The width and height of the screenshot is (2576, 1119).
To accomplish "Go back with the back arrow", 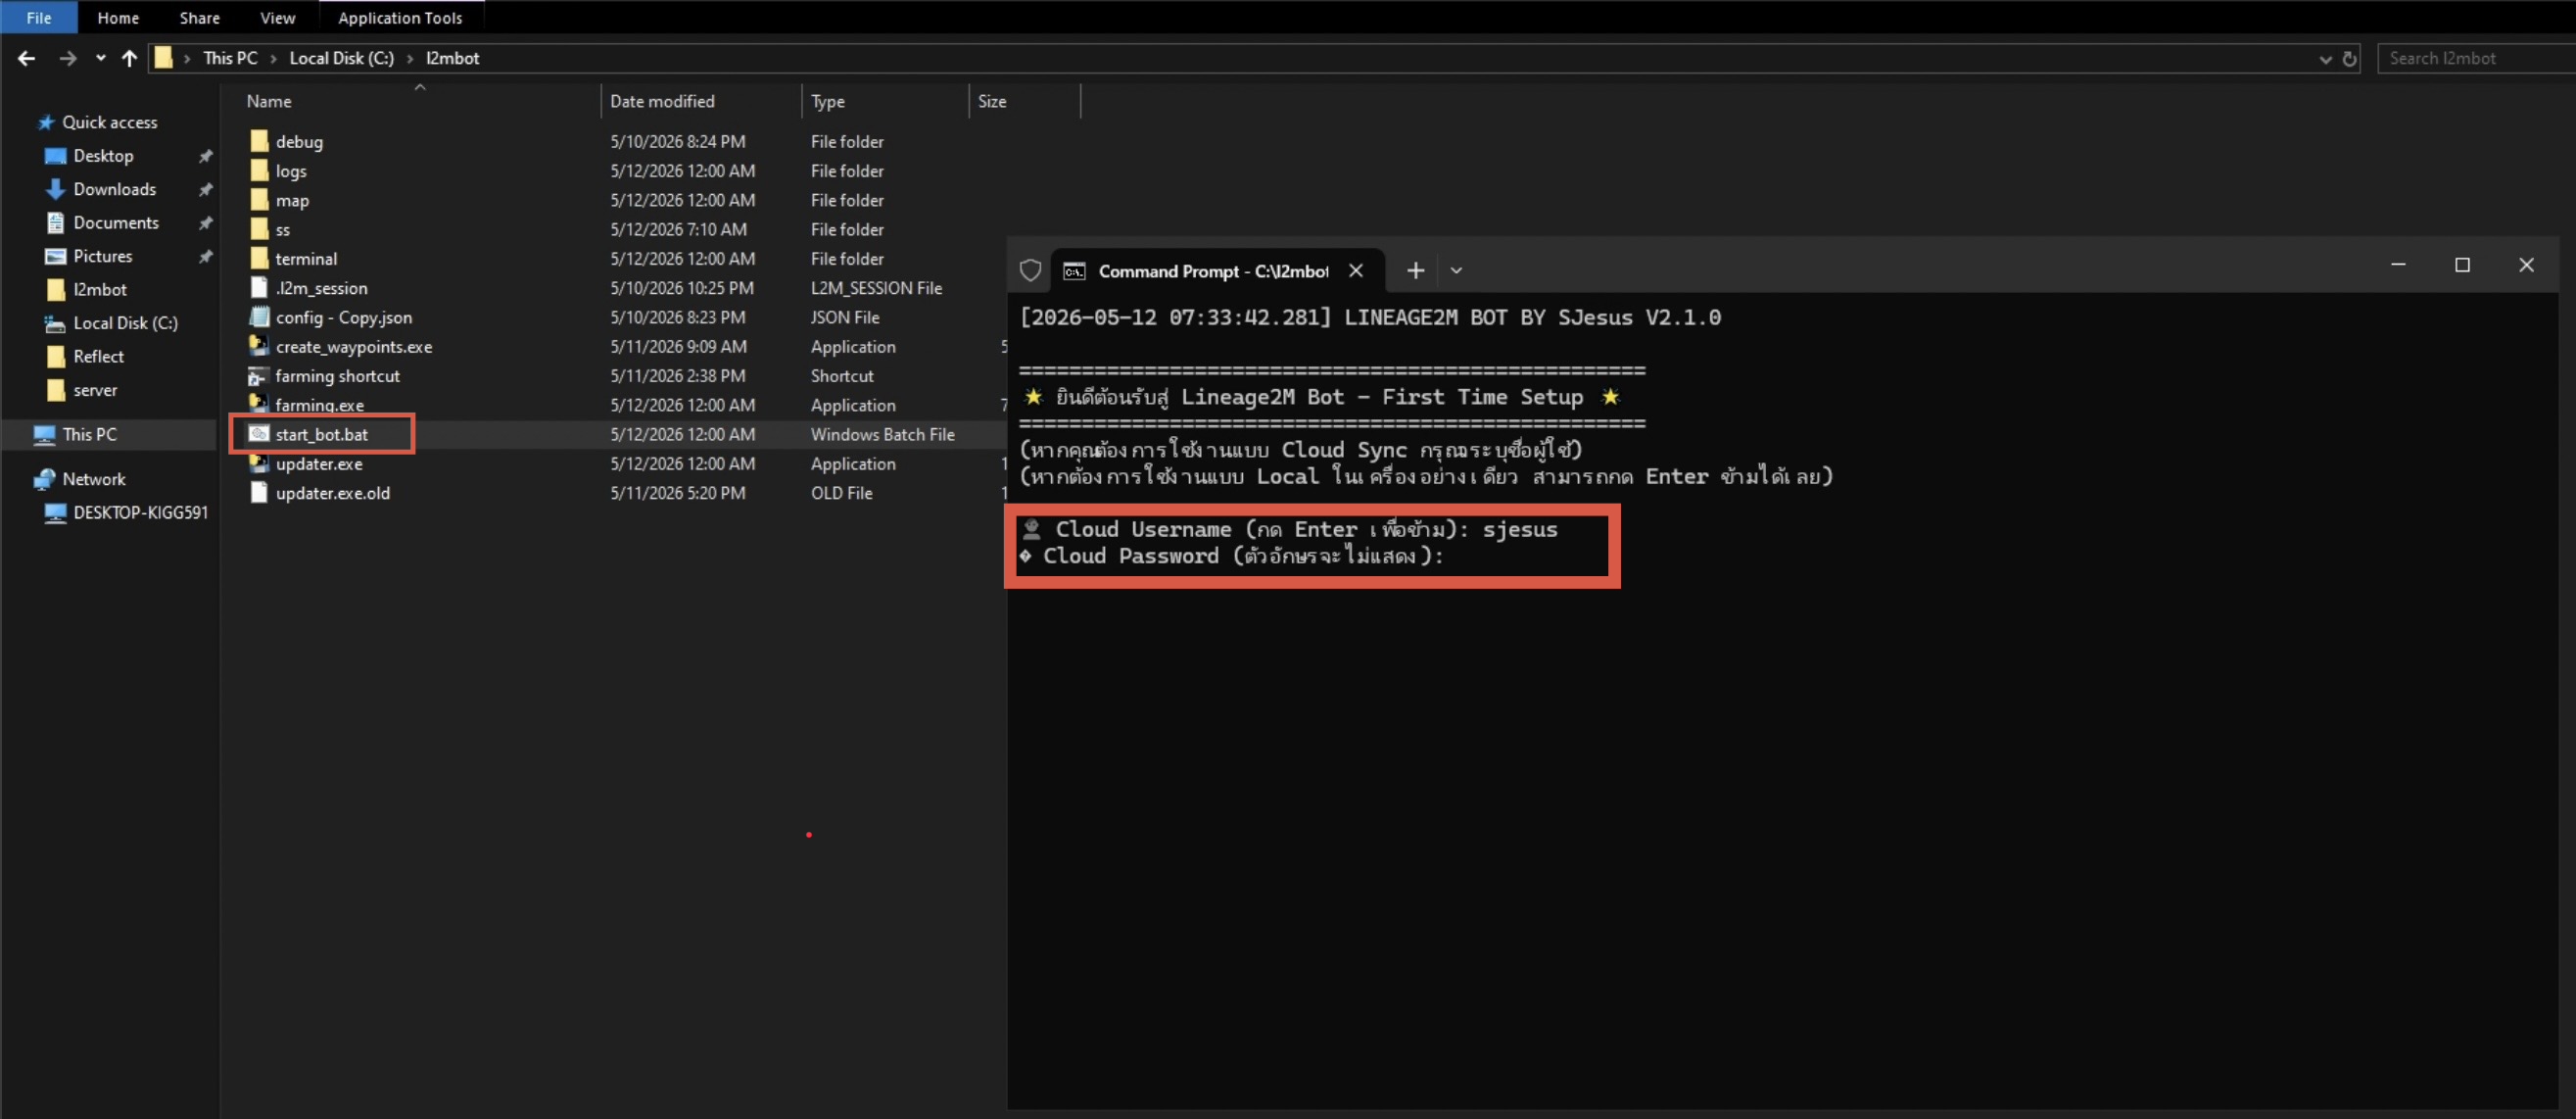I will 27,59.
